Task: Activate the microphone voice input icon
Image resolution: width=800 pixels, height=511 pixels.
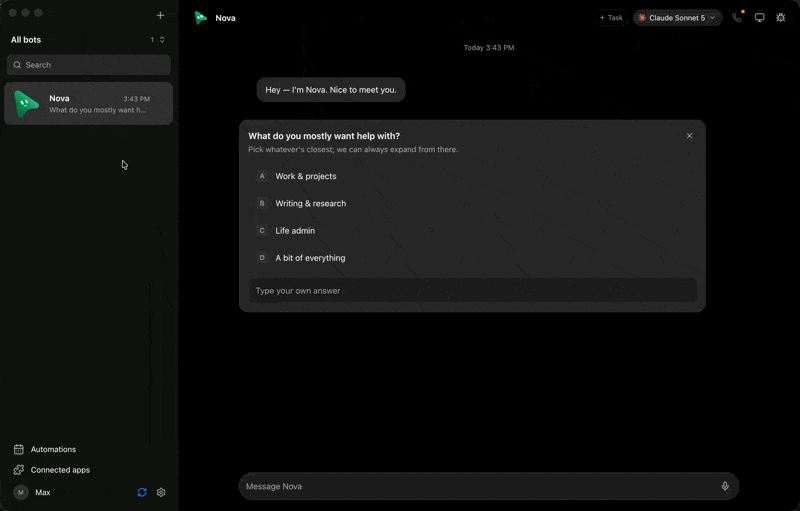Action: [x=725, y=487]
